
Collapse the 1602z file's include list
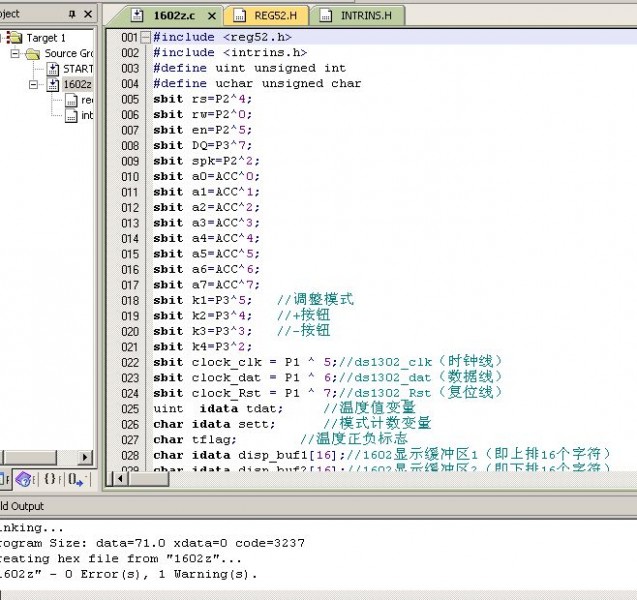(x=35, y=85)
